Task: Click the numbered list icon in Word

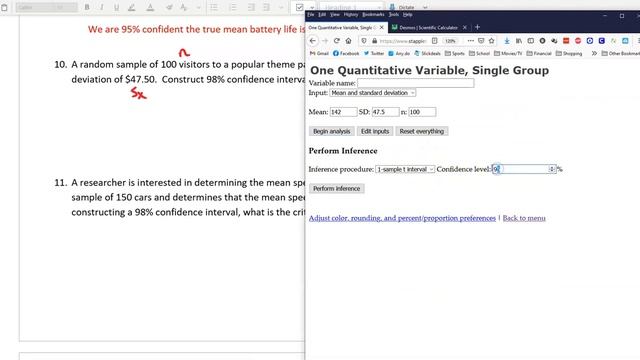Action: click(233, 7)
